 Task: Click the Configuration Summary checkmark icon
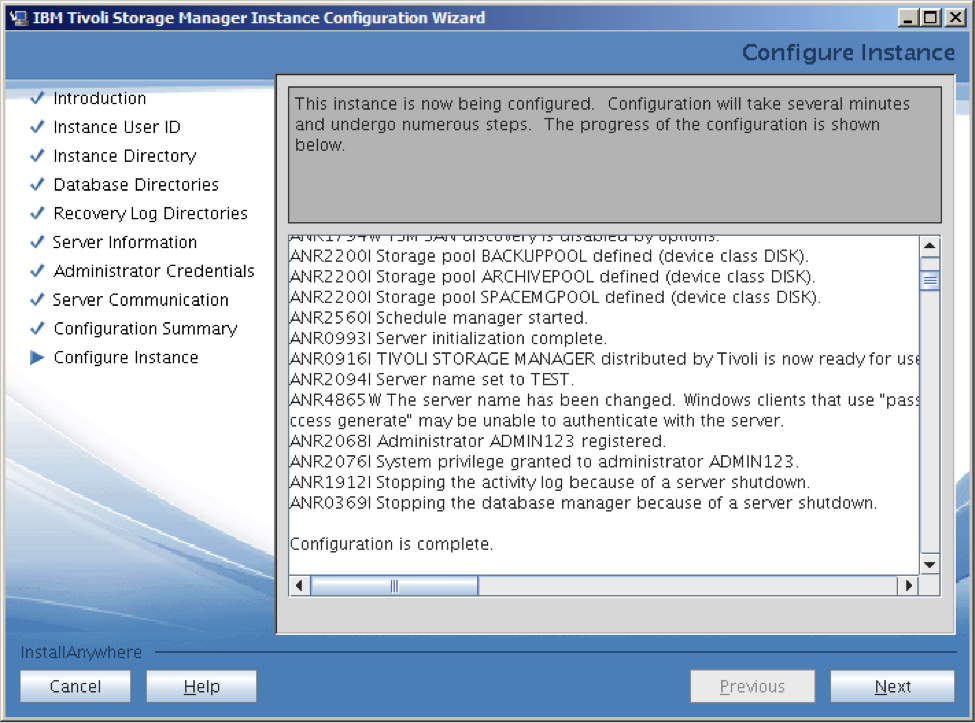[x=37, y=328]
